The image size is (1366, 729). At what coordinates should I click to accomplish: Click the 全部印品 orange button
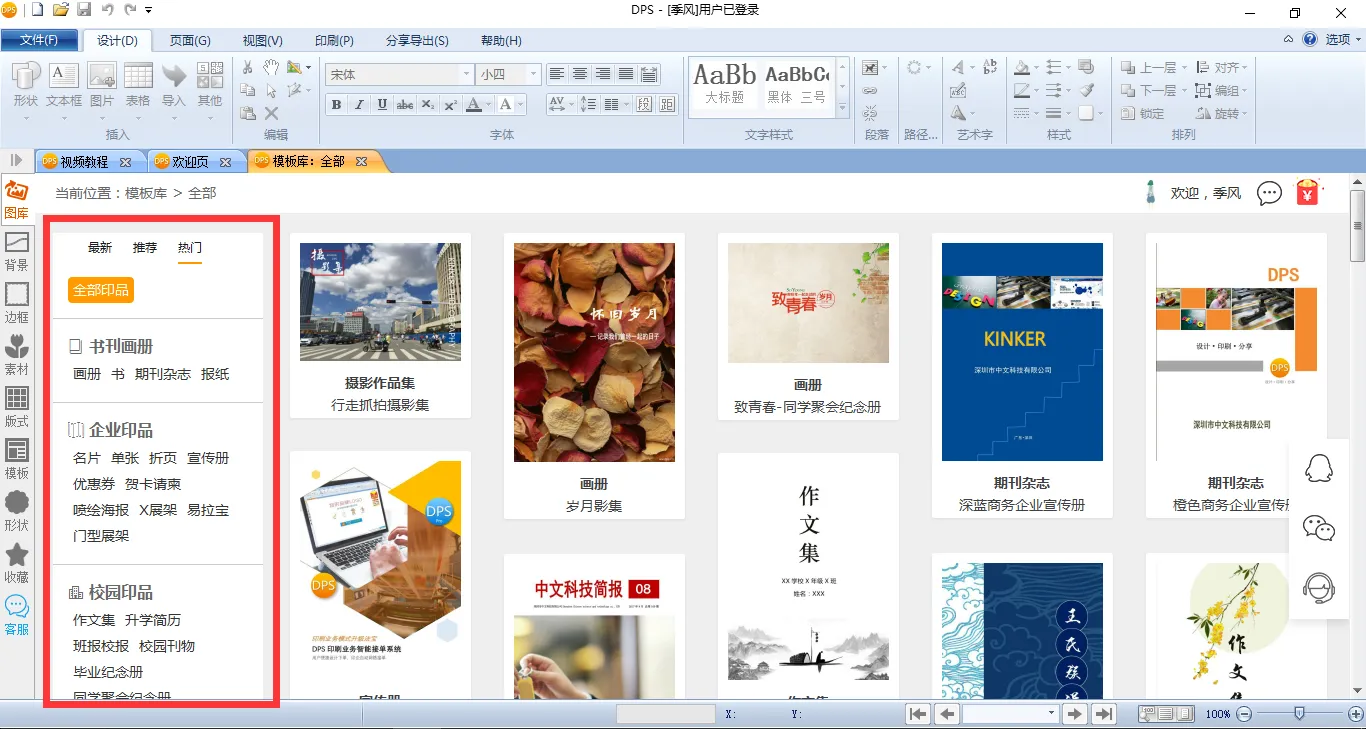pyautogui.click(x=101, y=290)
